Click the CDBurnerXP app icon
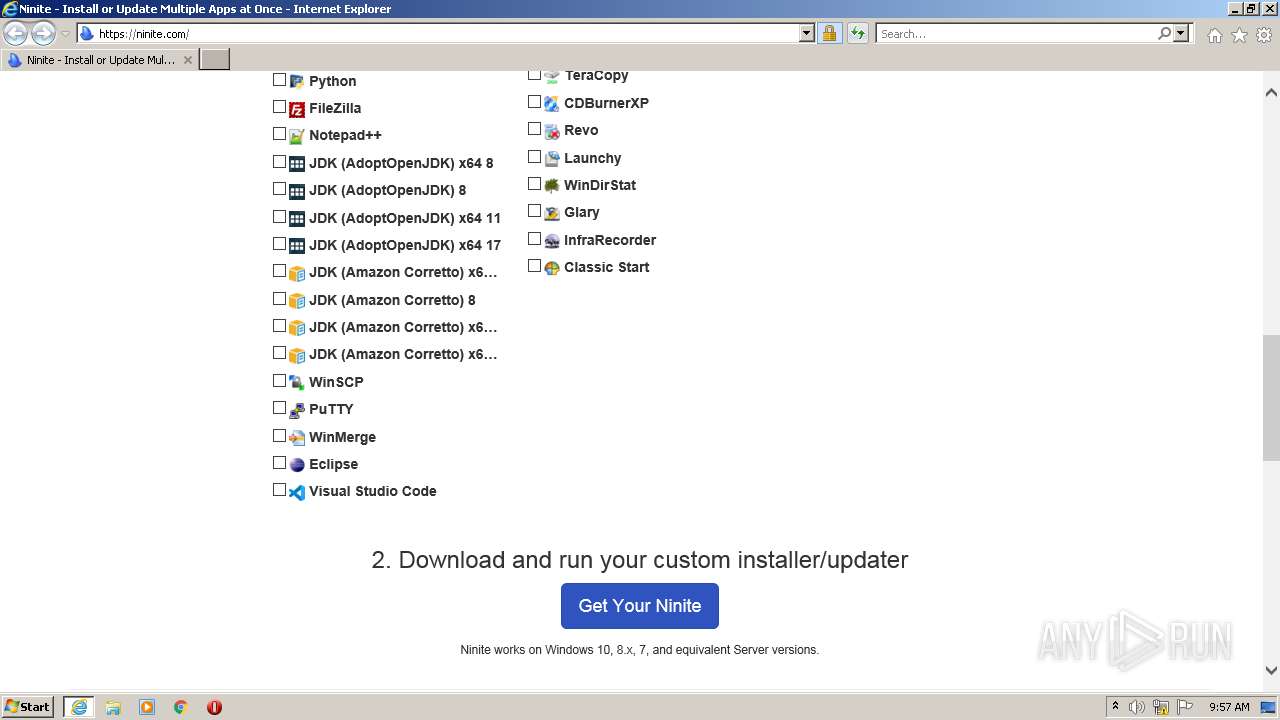 point(551,104)
